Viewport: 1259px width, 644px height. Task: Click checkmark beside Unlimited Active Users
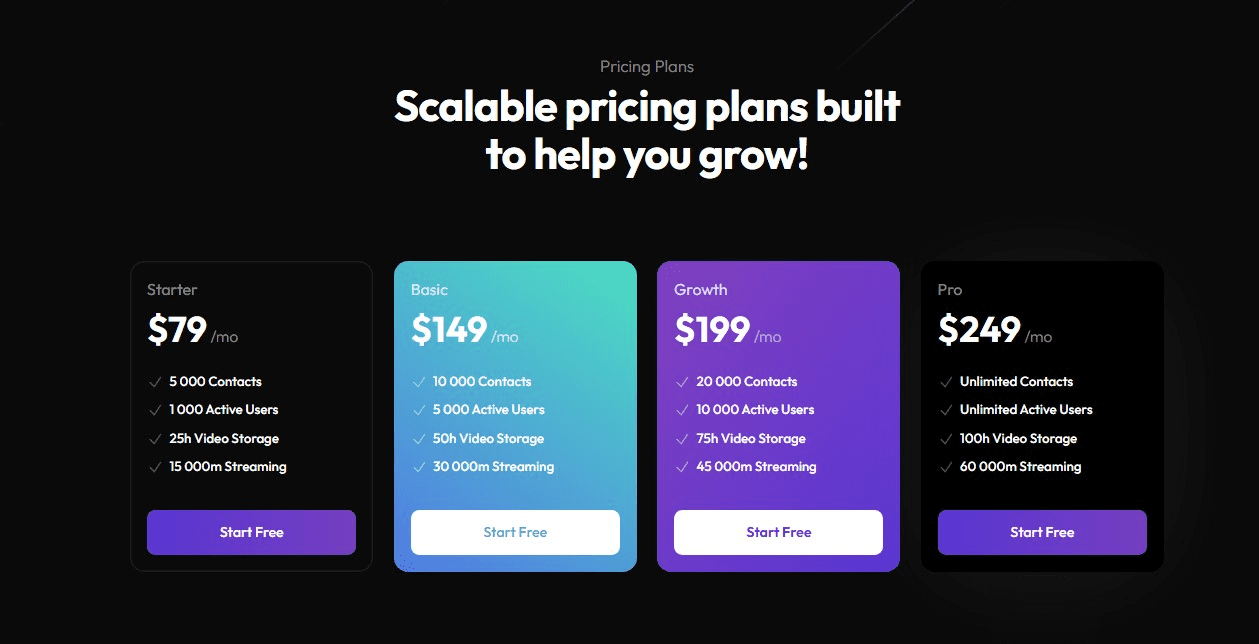pos(946,410)
